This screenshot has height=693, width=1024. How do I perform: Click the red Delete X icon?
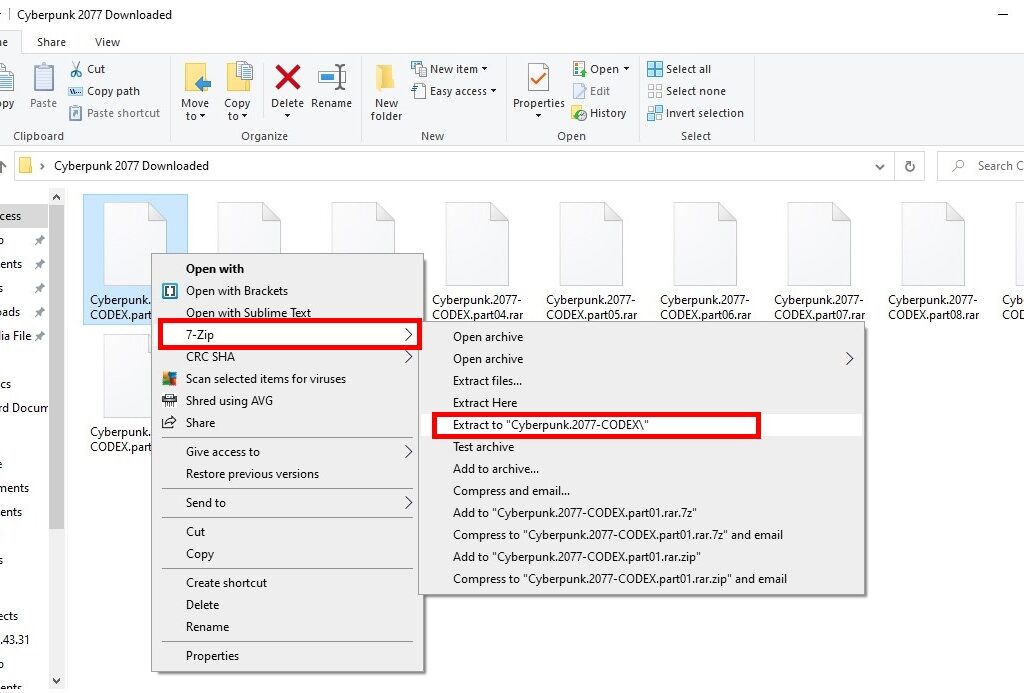(x=287, y=77)
